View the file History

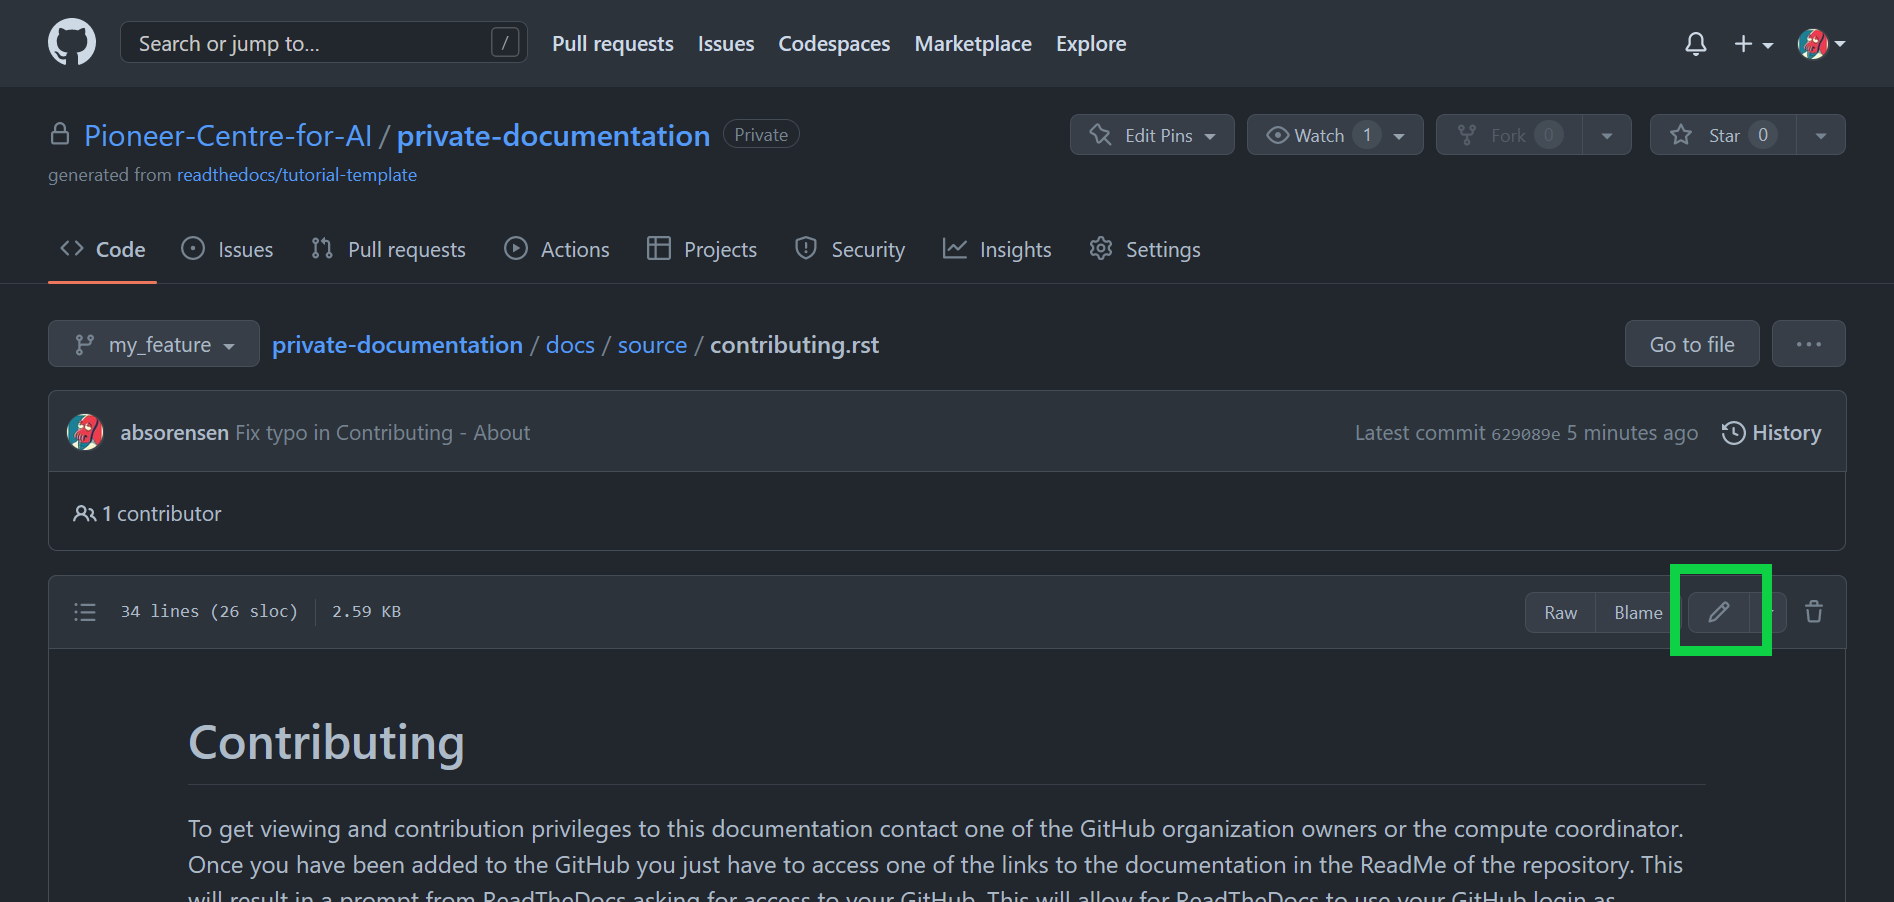[x=1771, y=433]
